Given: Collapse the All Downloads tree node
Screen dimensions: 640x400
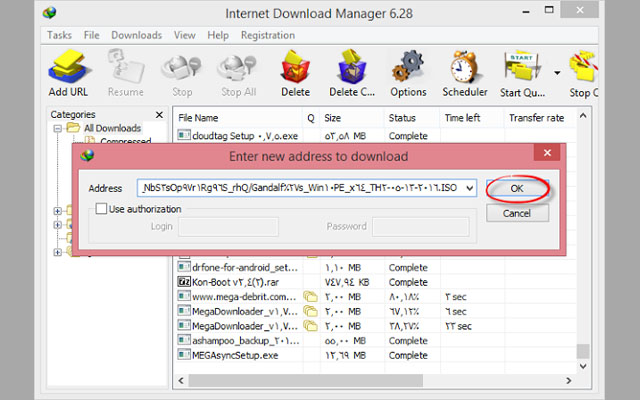Looking at the screenshot, I should [58, 129].
